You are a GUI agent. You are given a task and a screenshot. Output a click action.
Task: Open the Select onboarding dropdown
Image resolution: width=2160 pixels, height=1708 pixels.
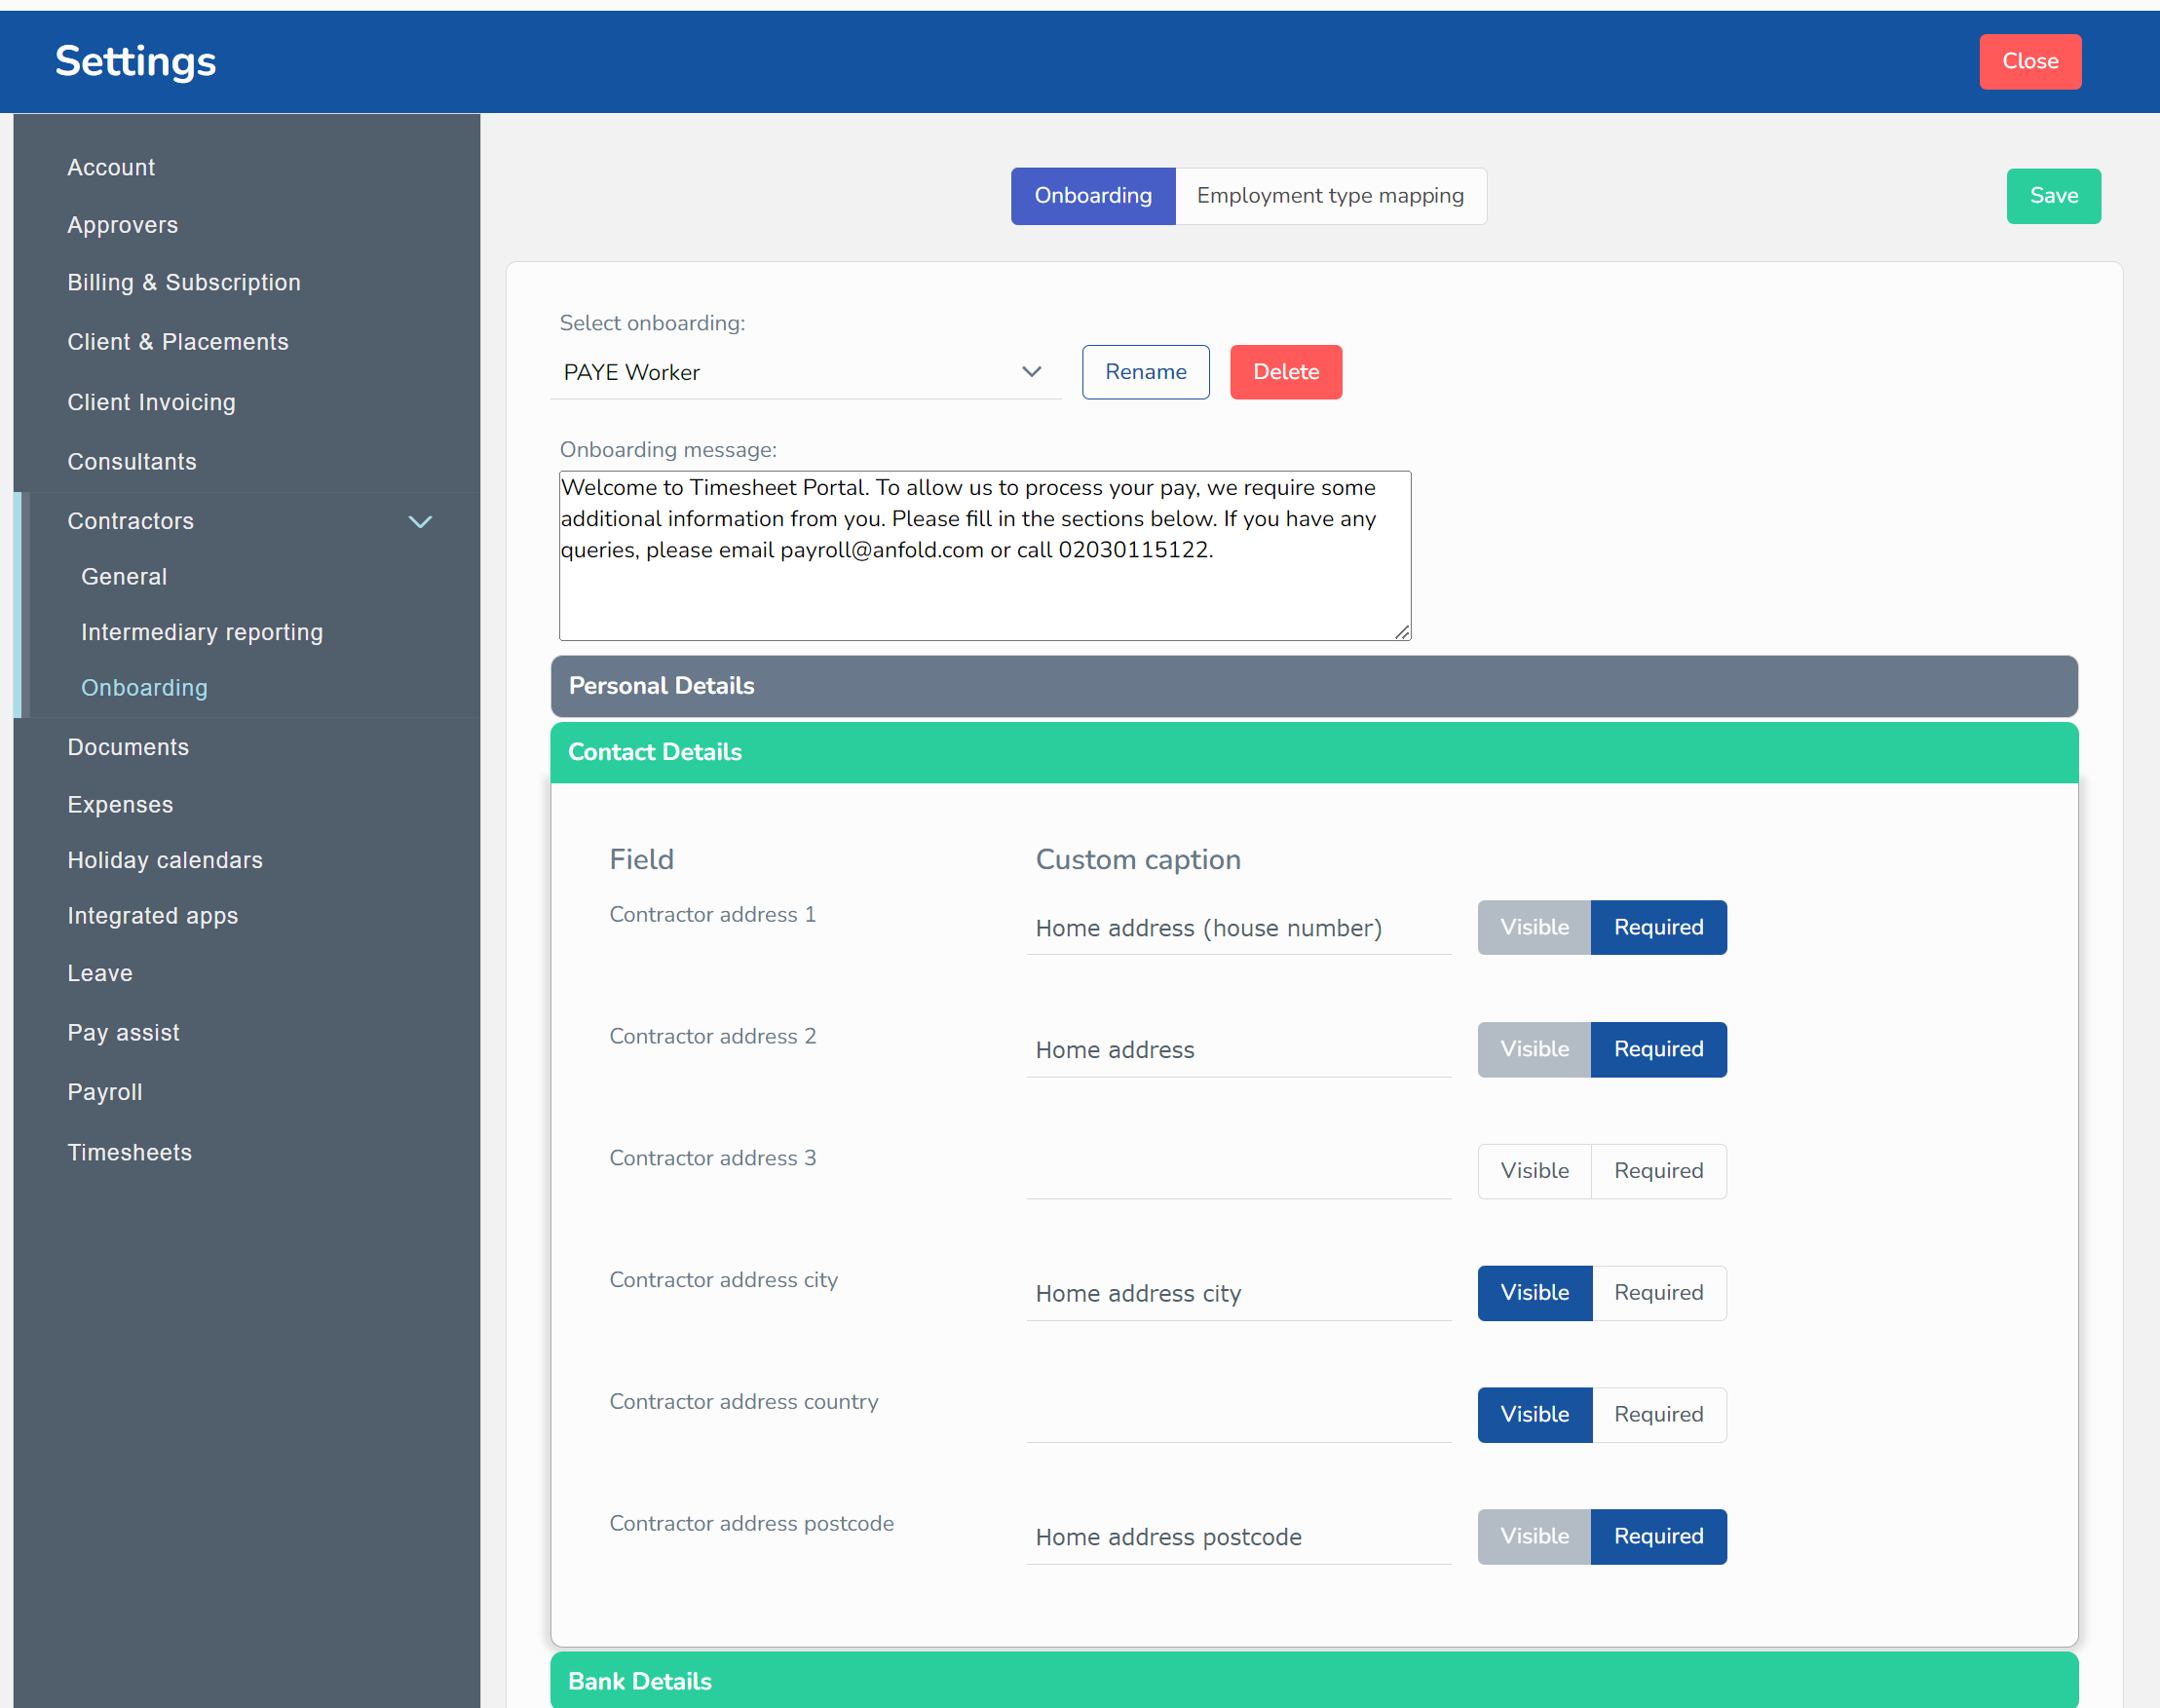click(x=805, y=372)
